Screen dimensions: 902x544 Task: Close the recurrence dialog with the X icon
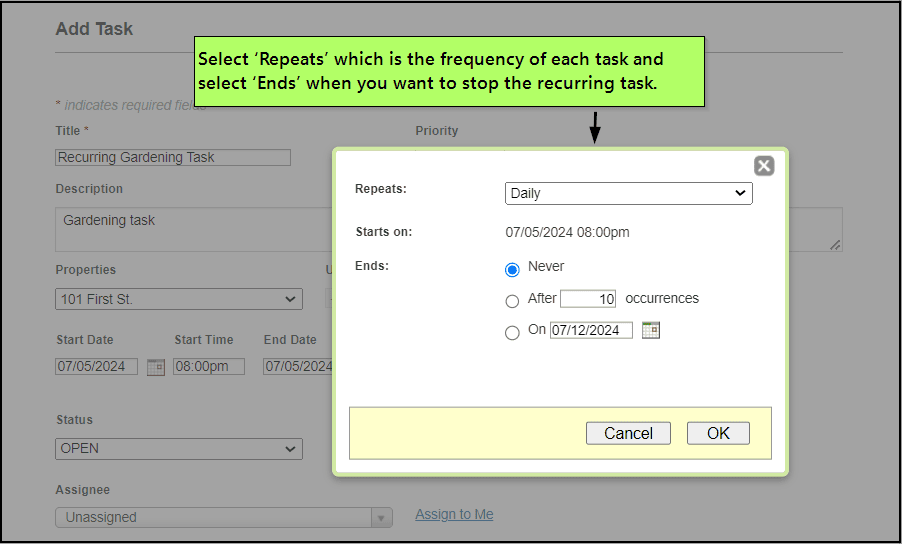(x=764, y=166)
